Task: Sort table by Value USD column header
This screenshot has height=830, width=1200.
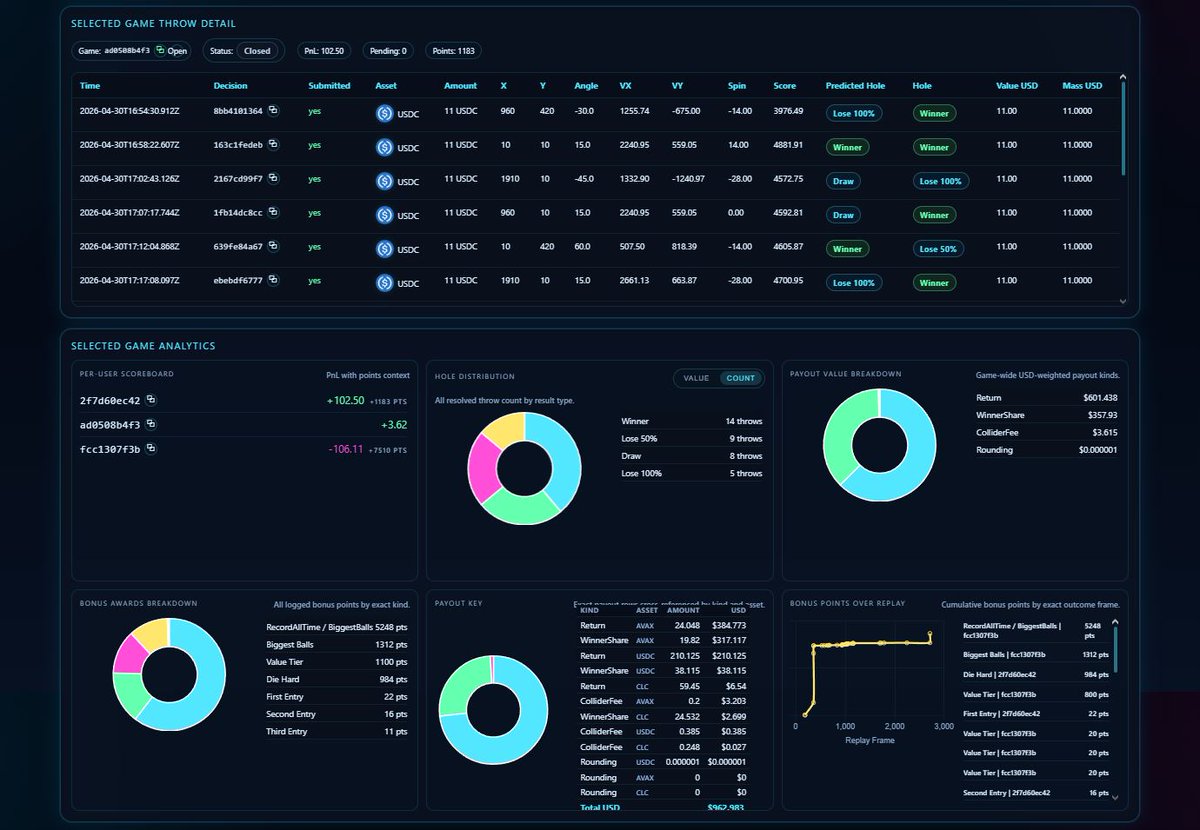Action: (x=1017, y=86)
